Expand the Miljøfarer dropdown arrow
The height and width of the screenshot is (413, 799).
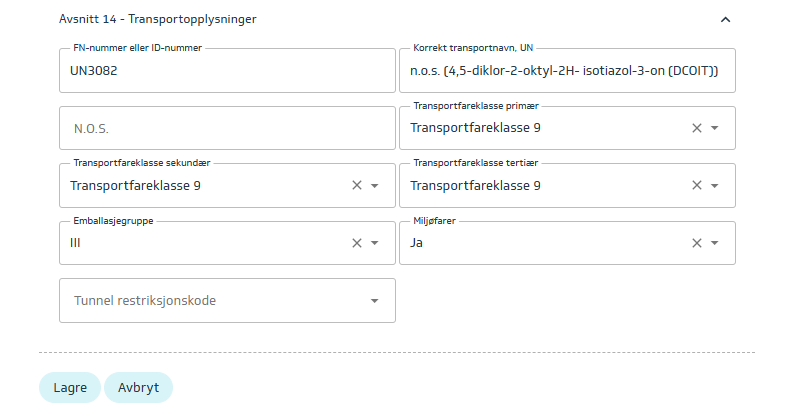(715, 243)
